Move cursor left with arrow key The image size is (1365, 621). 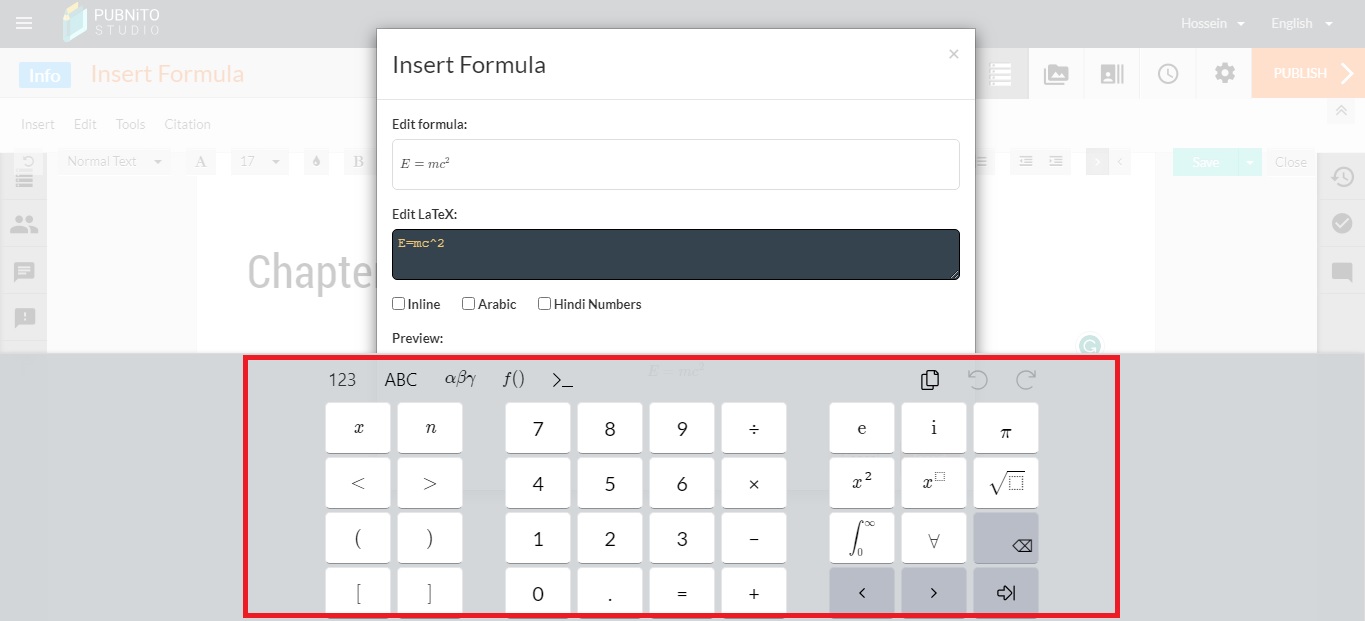862,593
